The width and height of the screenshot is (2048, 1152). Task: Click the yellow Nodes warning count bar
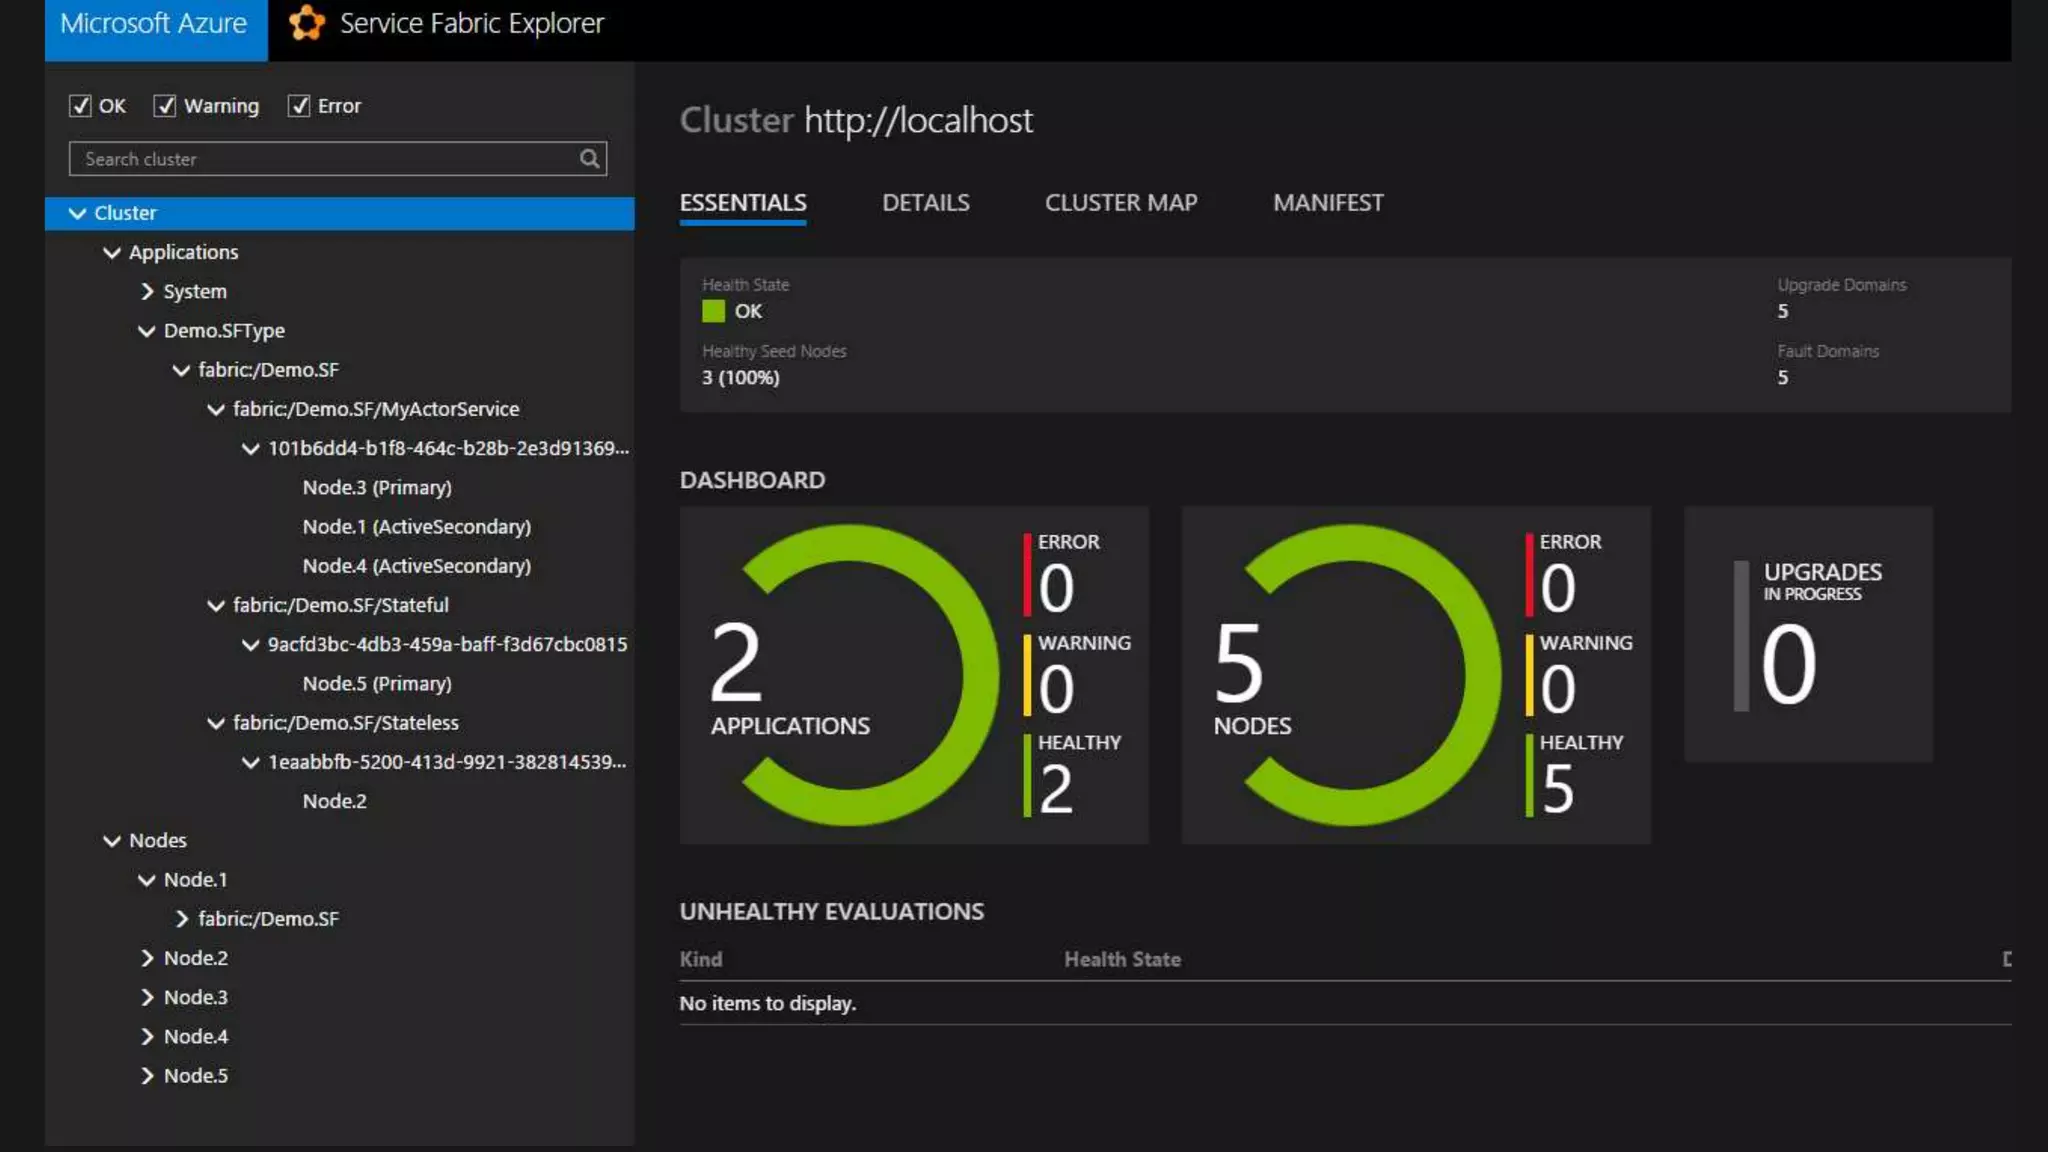1529,676
